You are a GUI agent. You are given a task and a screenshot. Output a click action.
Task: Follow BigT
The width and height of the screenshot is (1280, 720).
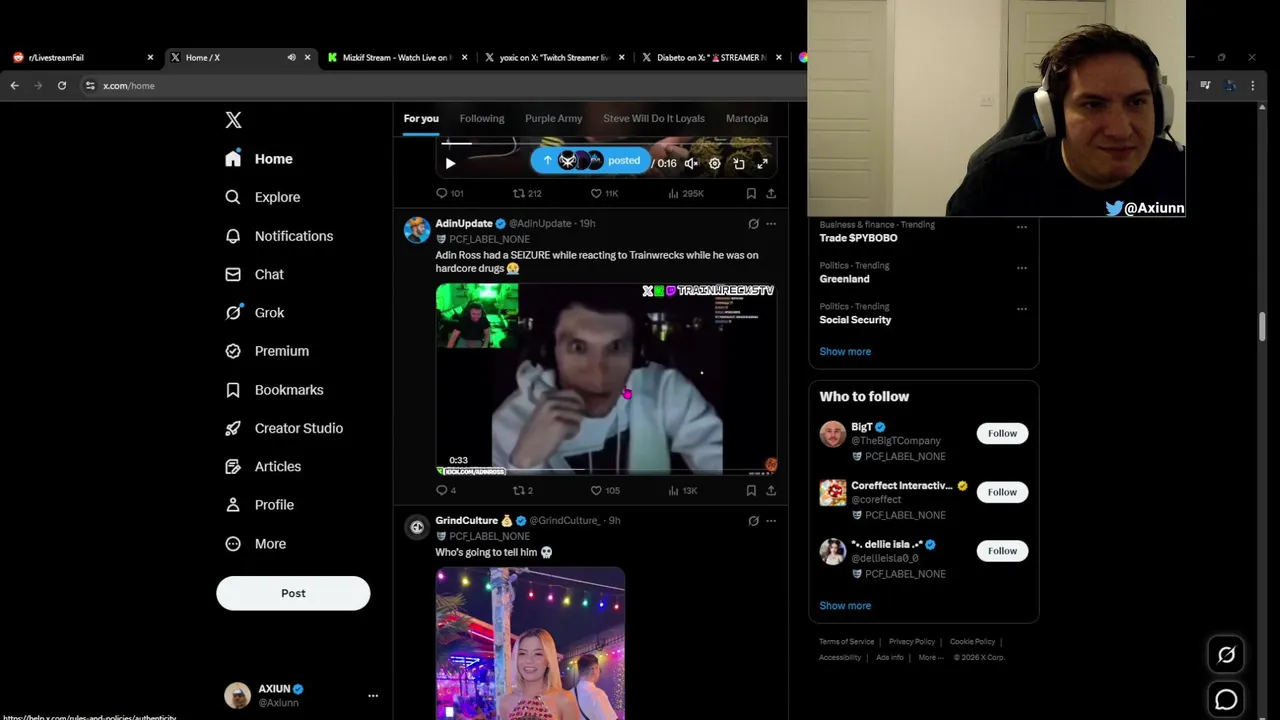[1002, 433]
